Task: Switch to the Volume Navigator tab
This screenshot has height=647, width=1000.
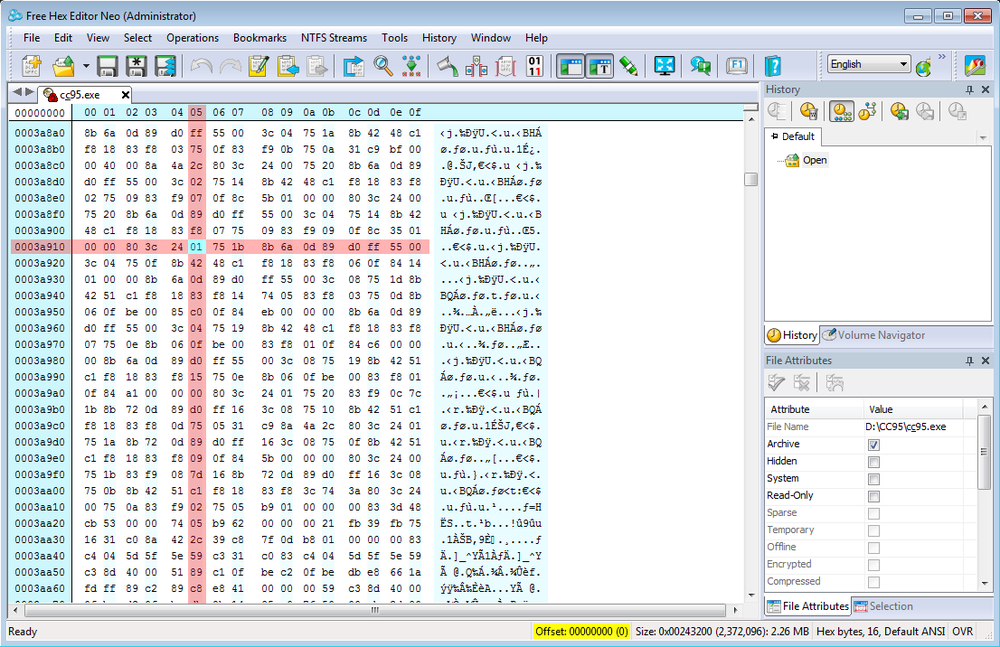Action: tap(874, 335)
